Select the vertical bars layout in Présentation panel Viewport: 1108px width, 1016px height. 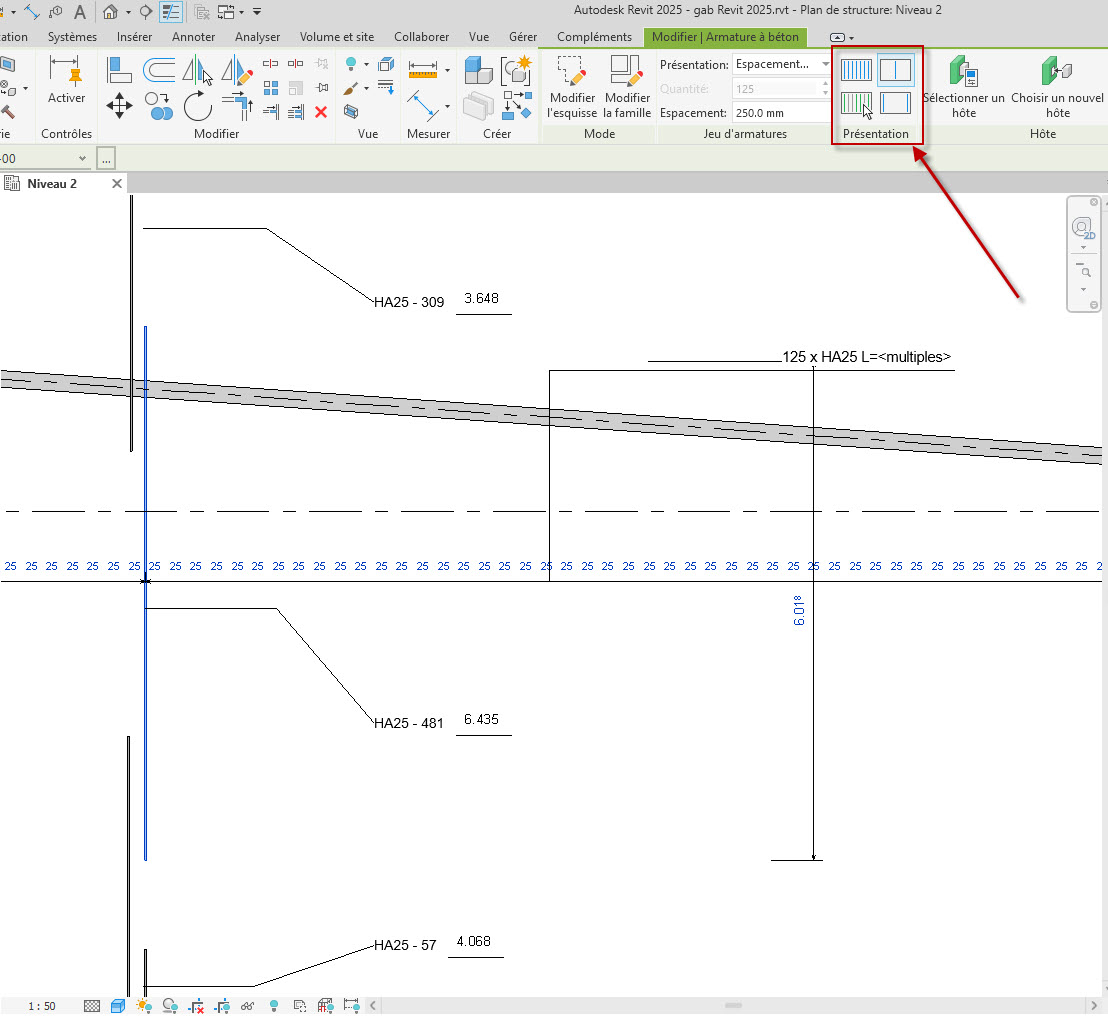point(856,69)
